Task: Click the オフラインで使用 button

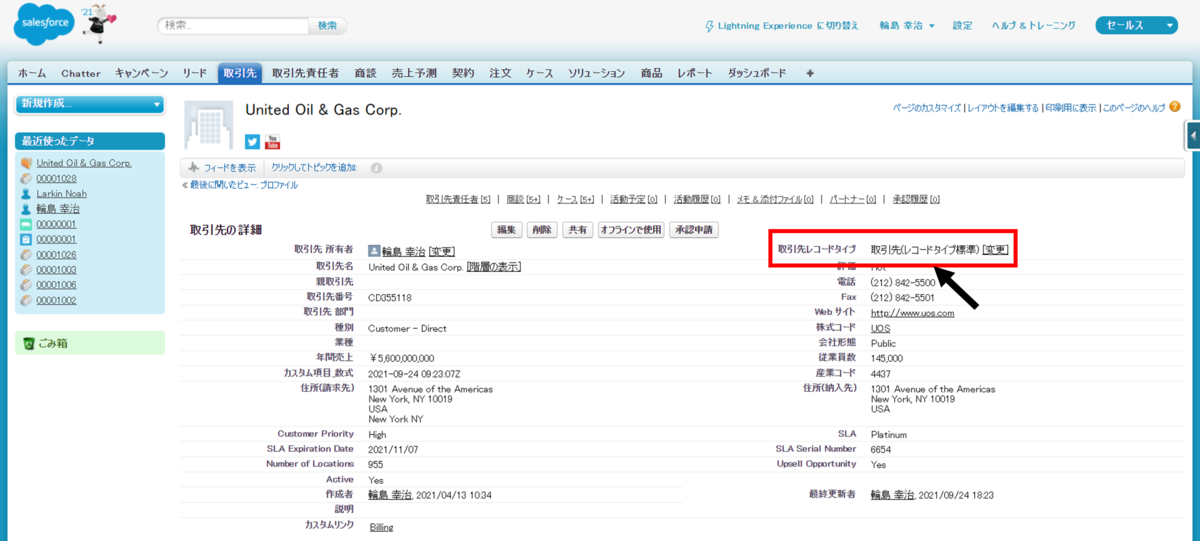Action: pos(631,230)
